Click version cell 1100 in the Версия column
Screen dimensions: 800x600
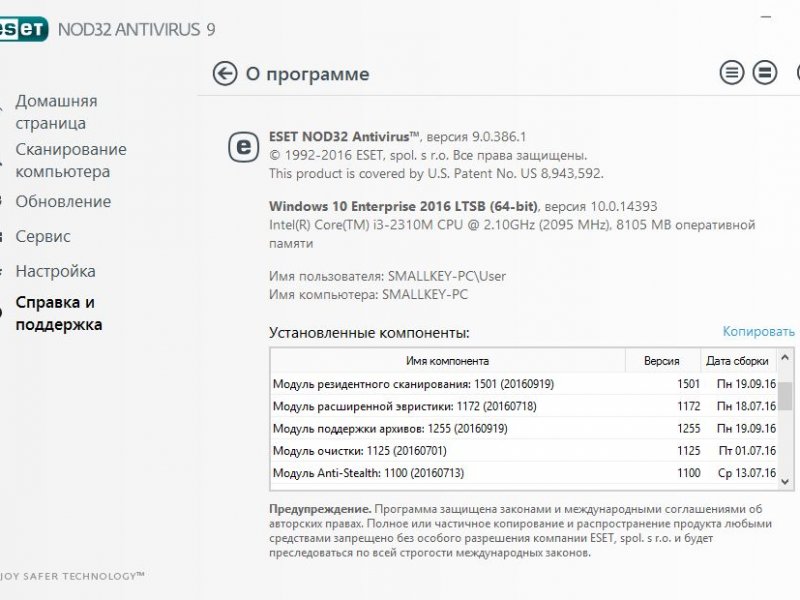pyautogui.click(x=688, y=473)
